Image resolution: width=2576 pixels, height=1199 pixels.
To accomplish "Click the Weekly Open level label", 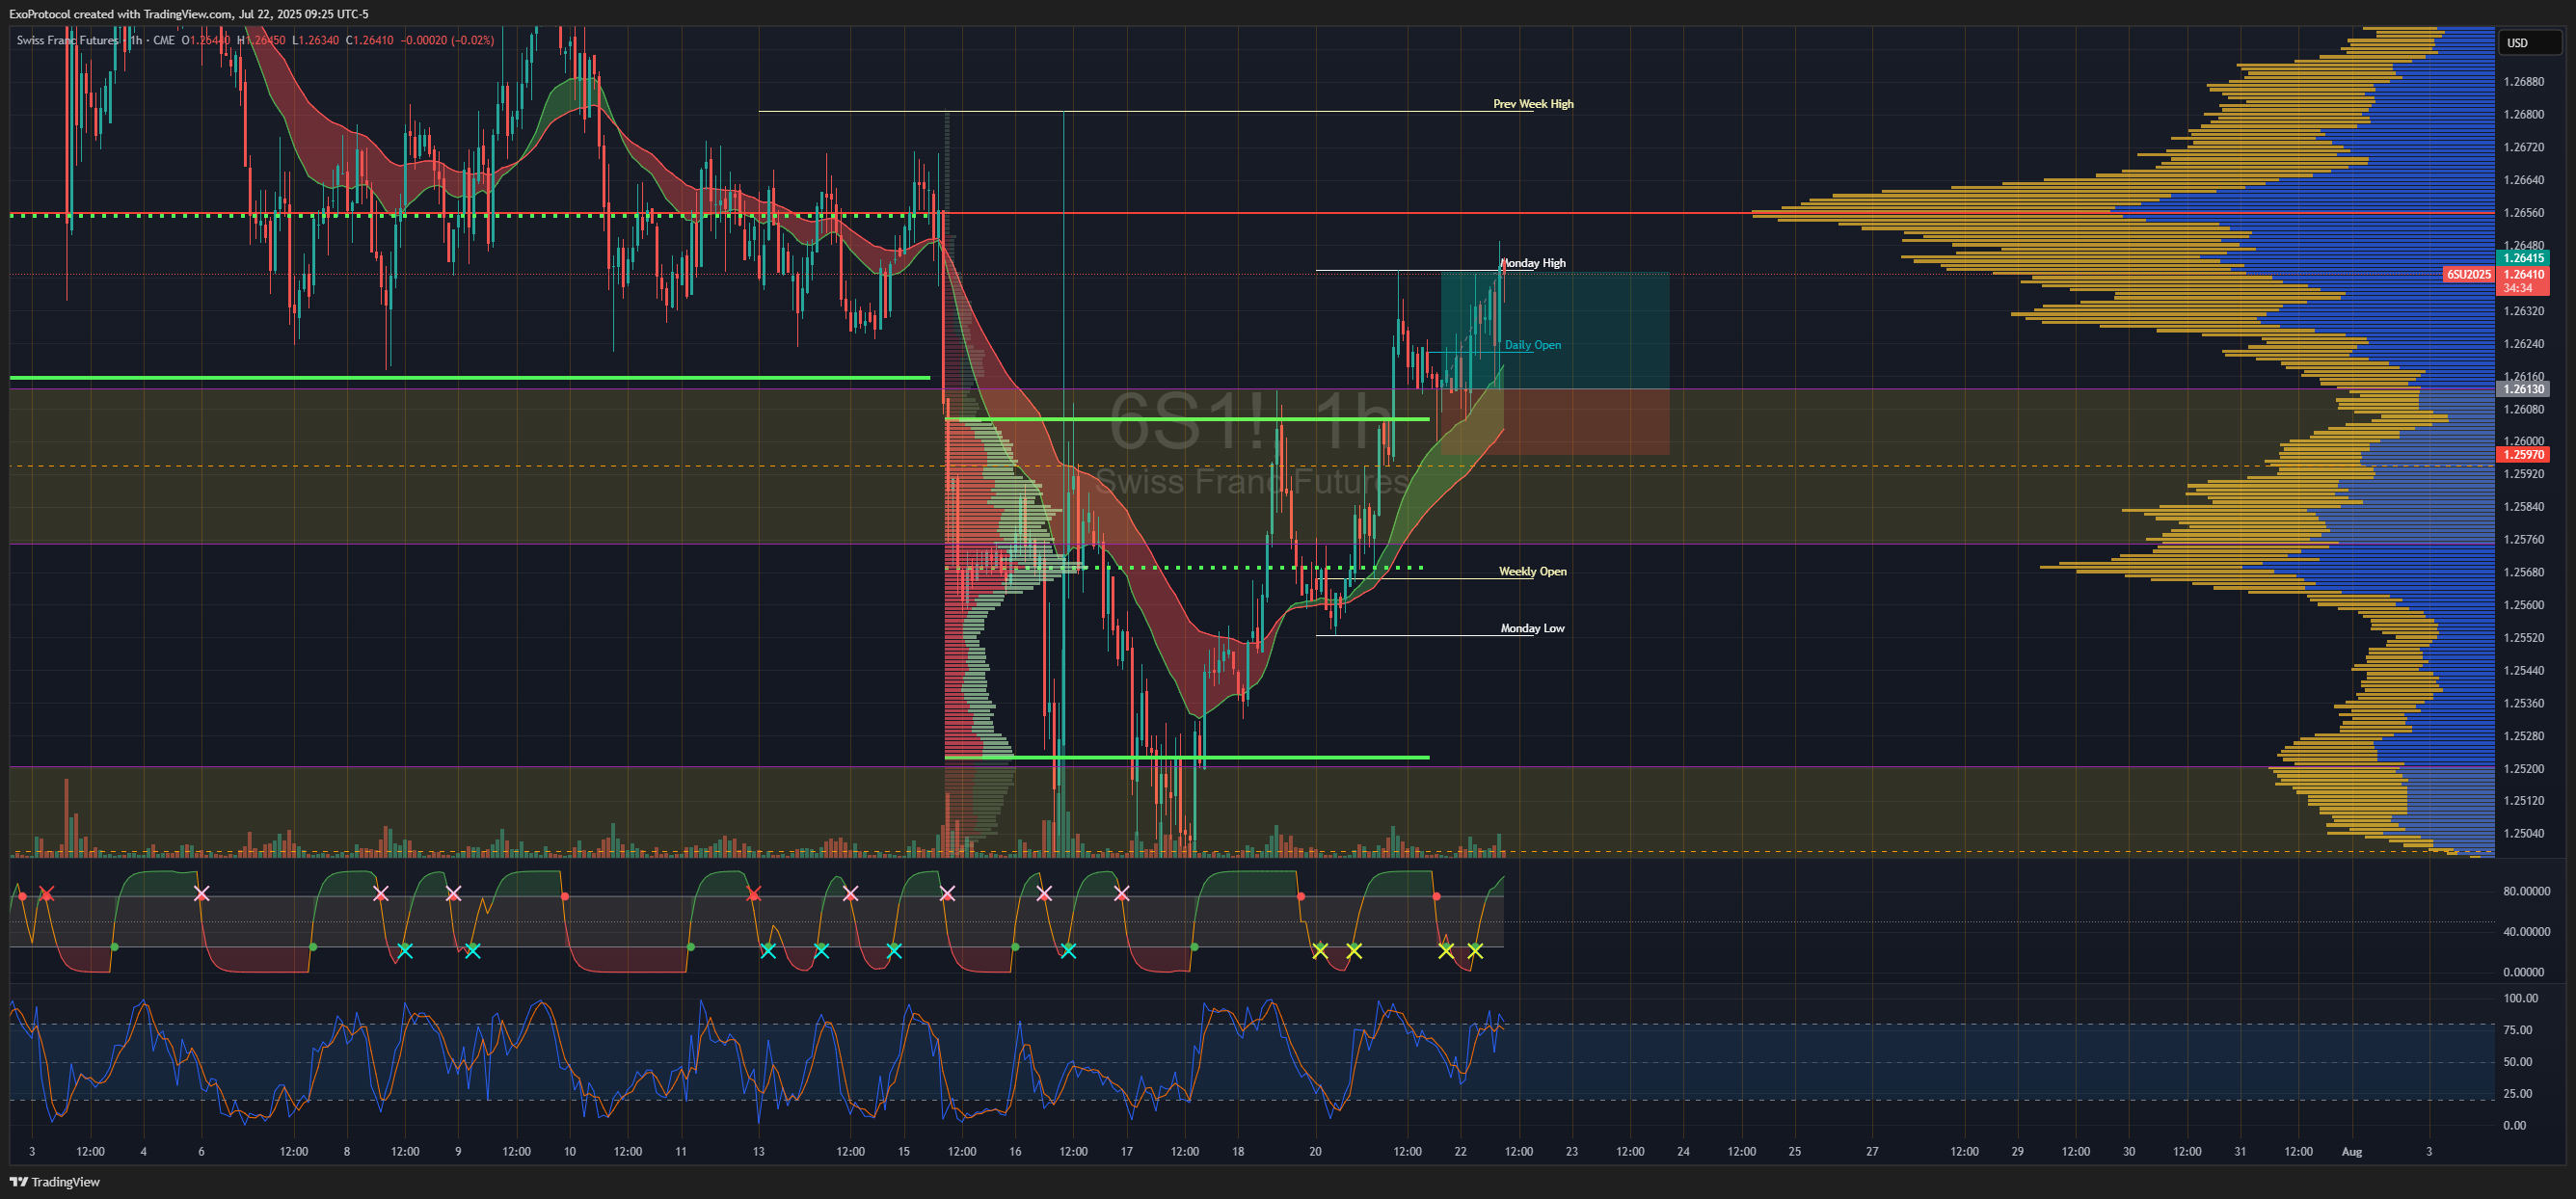I will (x=1533, y=571).
